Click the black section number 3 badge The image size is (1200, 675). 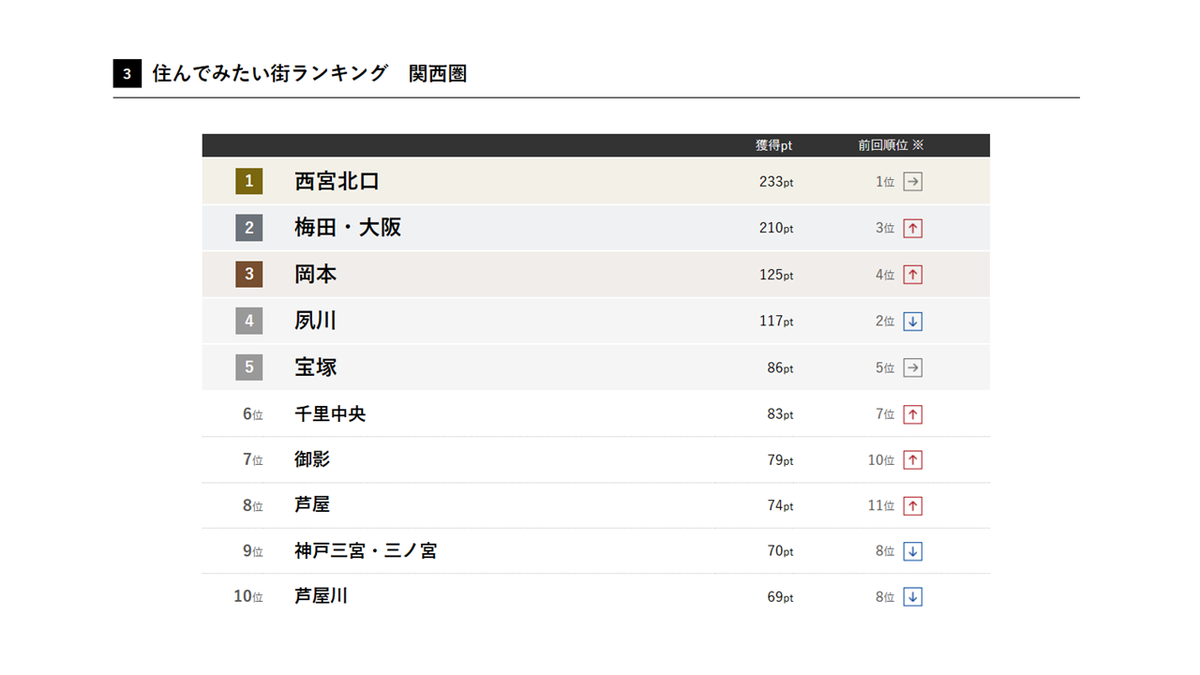(x=127, y=74)
